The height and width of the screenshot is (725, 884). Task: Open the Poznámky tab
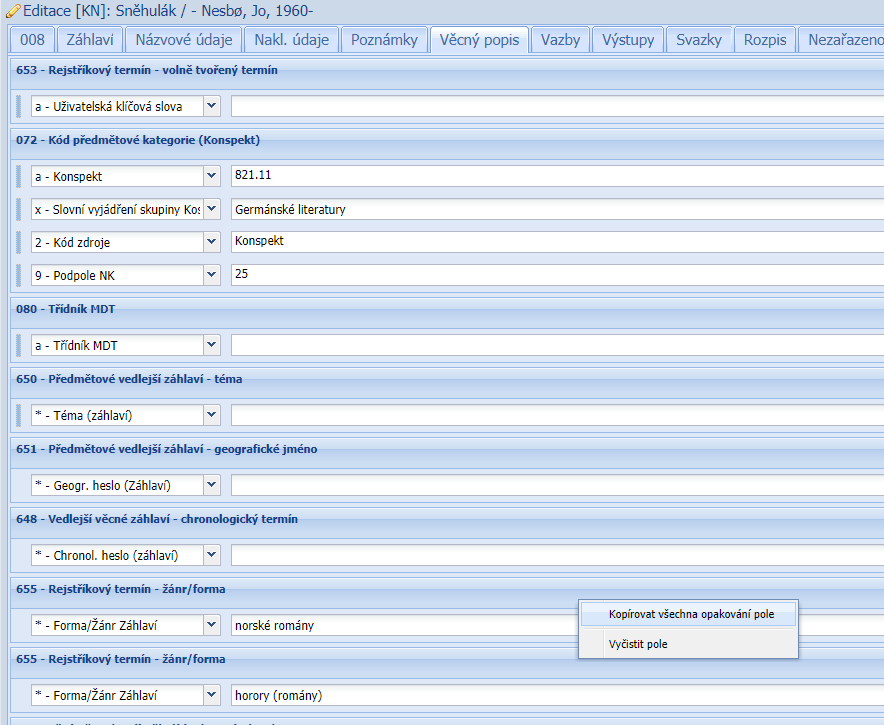385,40
